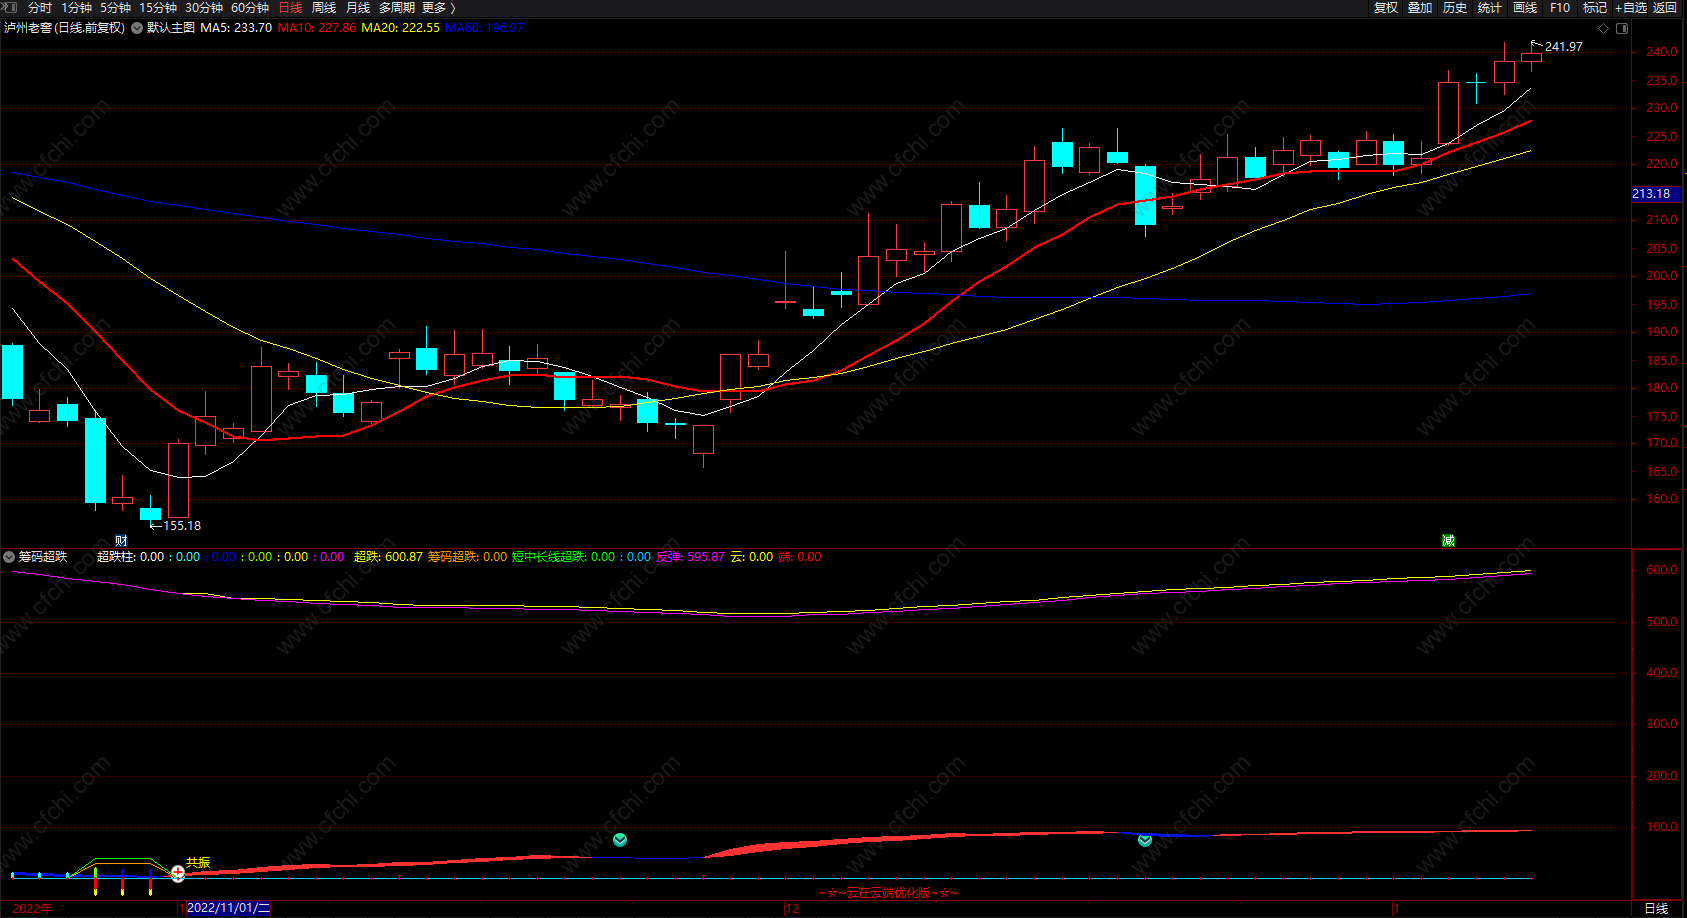Click the MA20: 222.55 readout
The image size is (1687, 918).
tap(400, 28)
